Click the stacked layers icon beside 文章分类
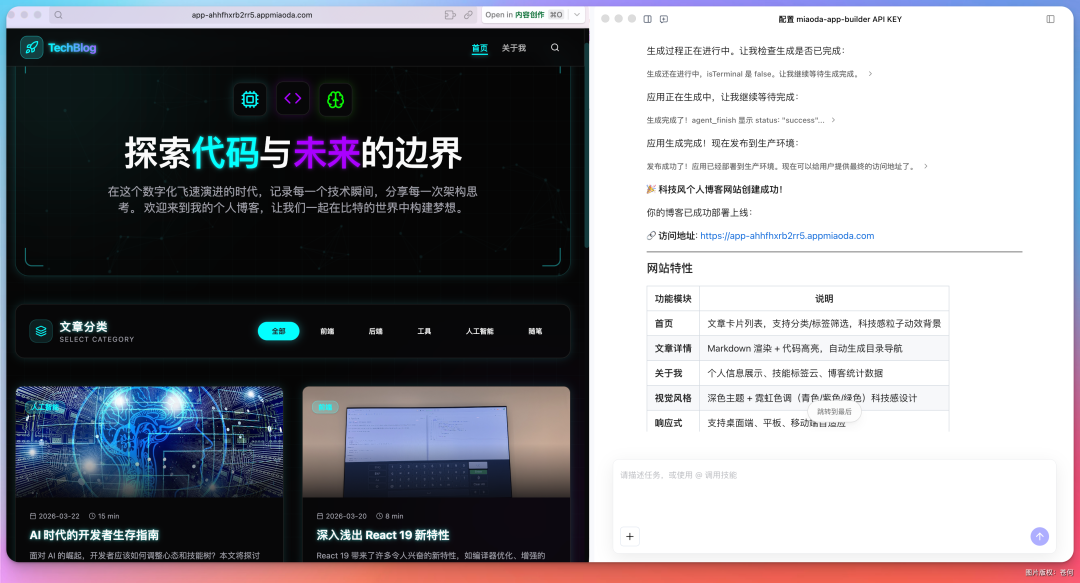The width and height of the screenshot is (1080, 583). (41, 331)
